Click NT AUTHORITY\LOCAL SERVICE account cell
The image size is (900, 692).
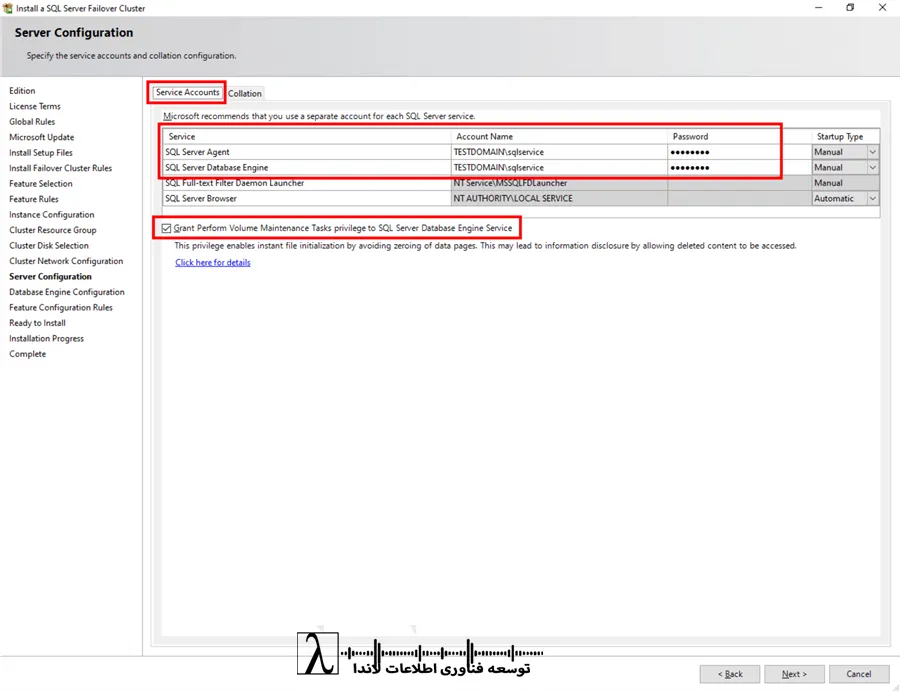(x=559, y=199)
